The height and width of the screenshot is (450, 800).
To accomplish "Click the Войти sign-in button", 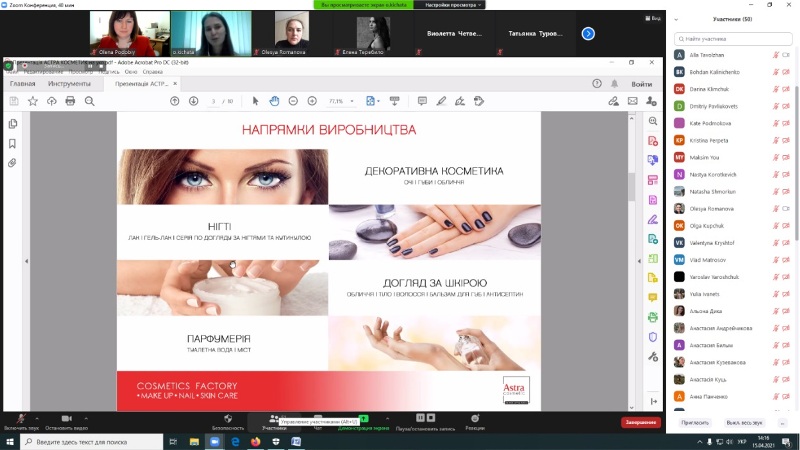I will coord(641,84).
